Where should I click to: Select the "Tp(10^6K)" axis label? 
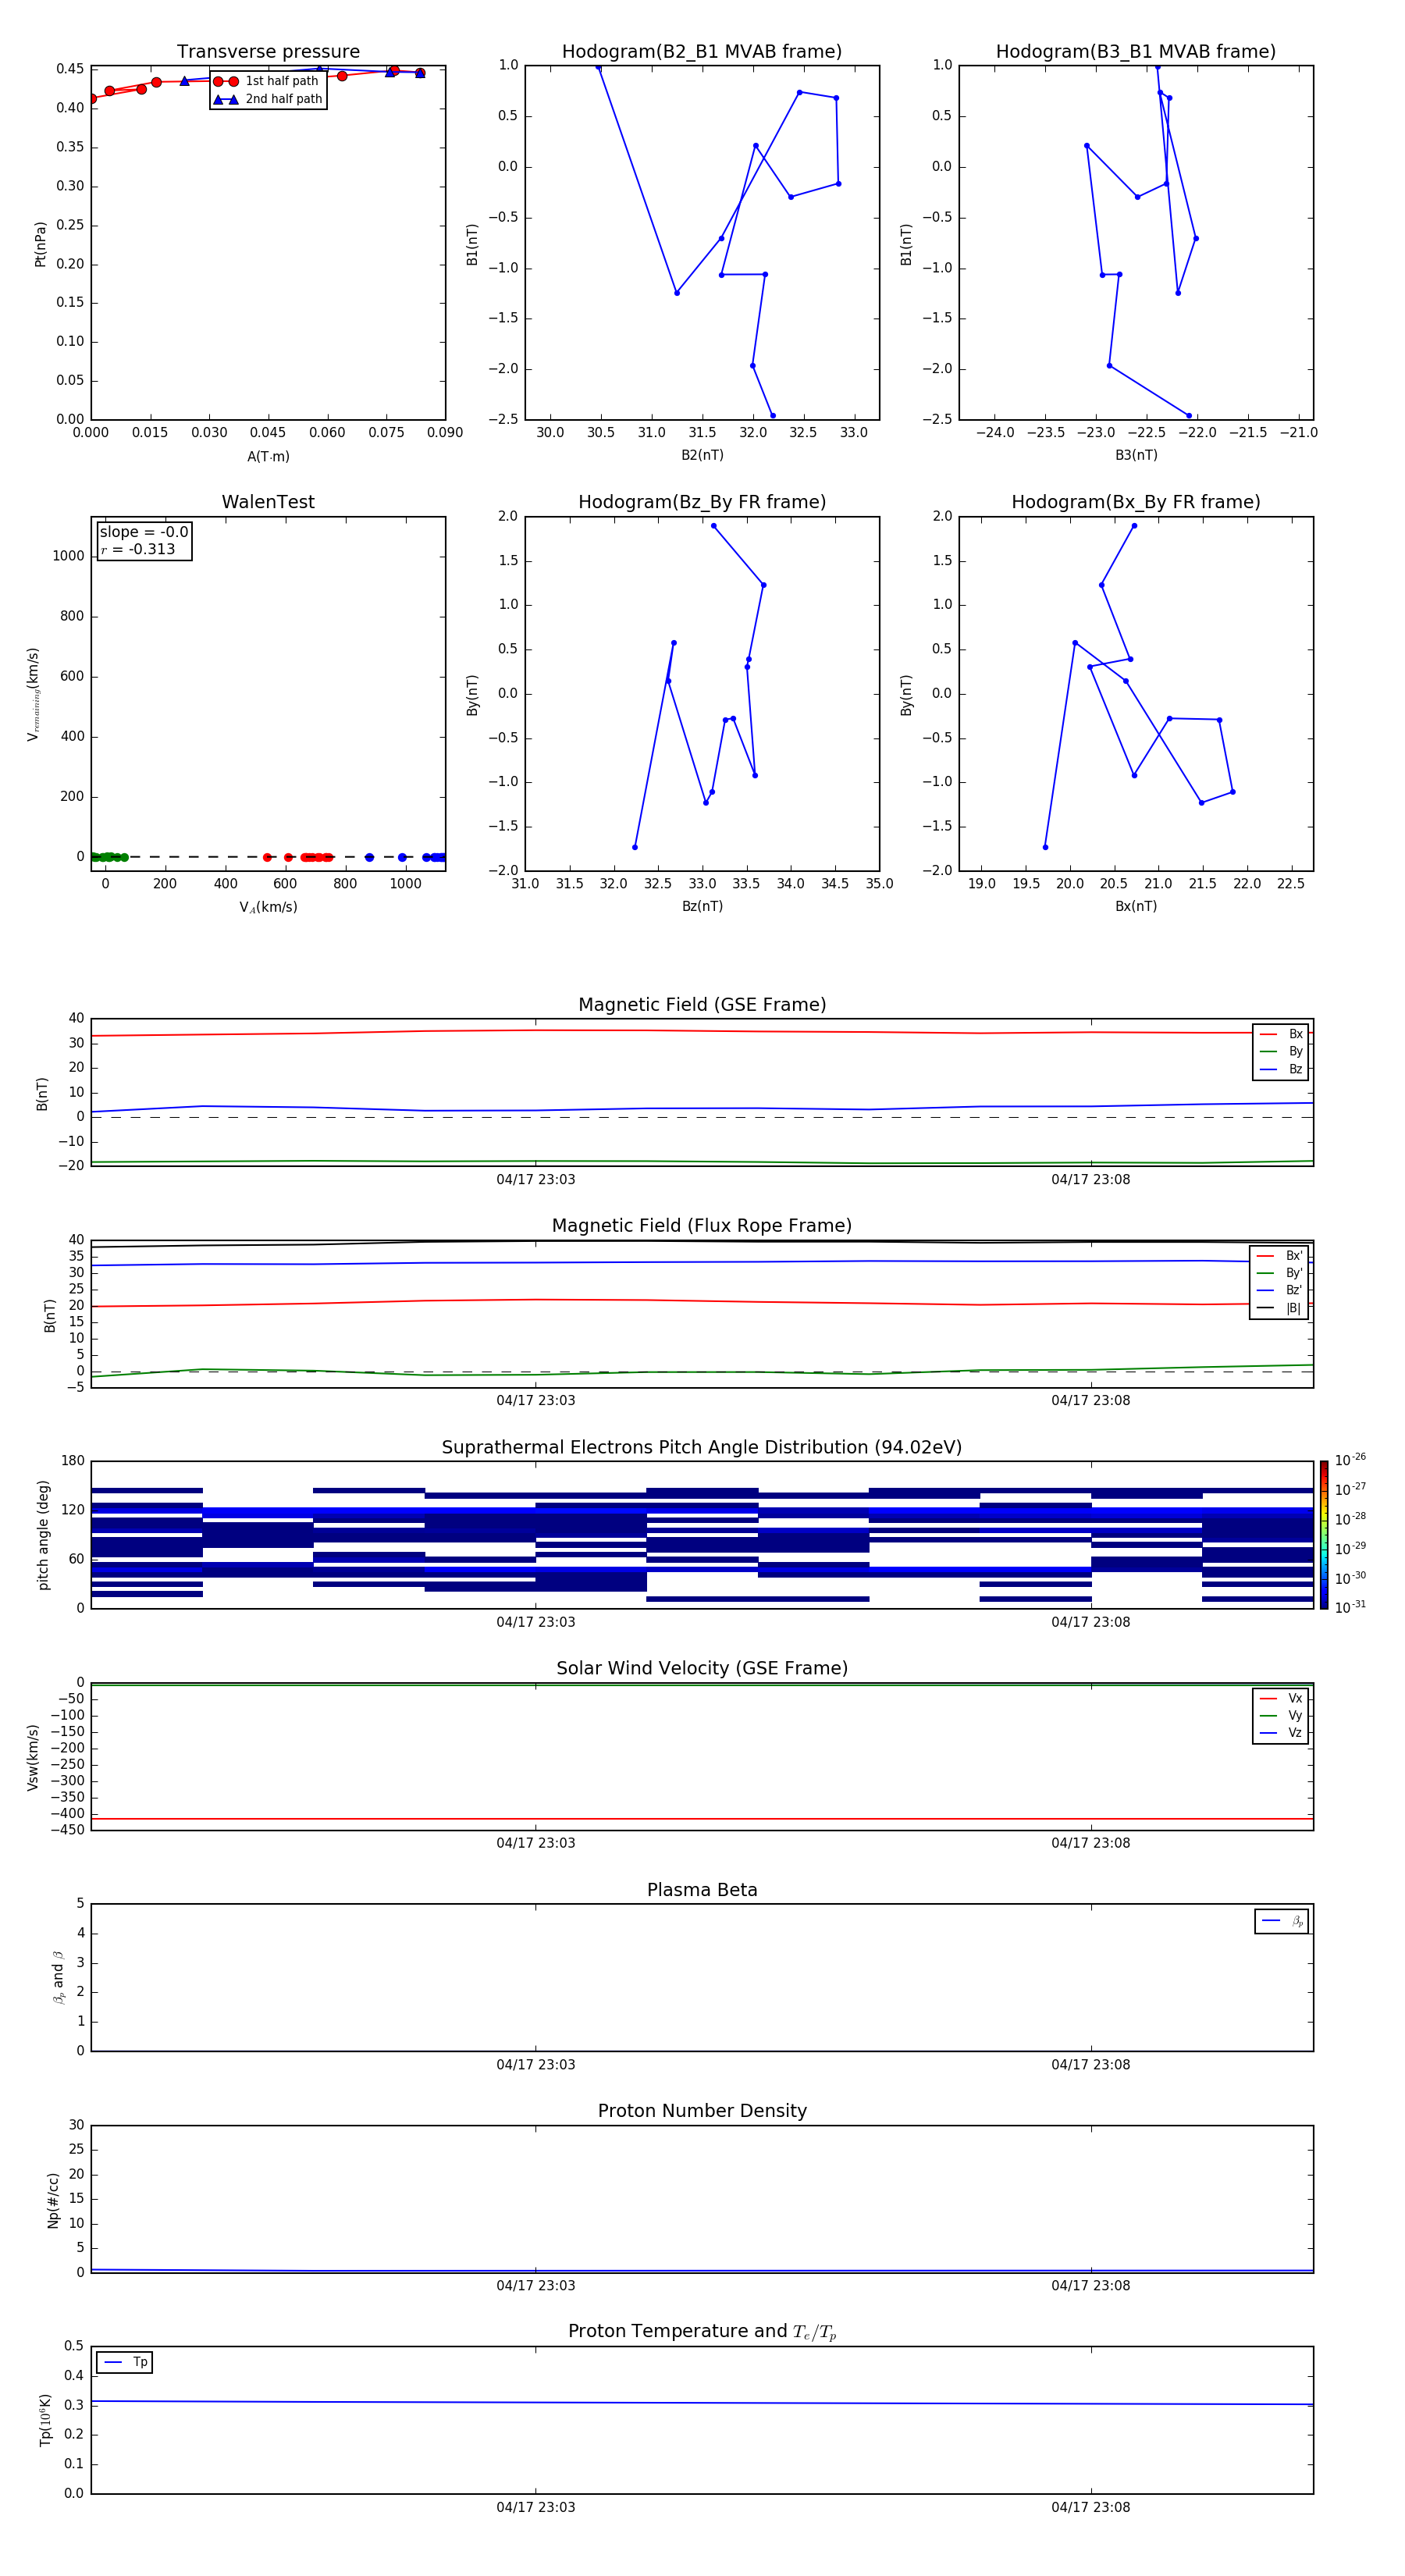[x=46, y=2420]
